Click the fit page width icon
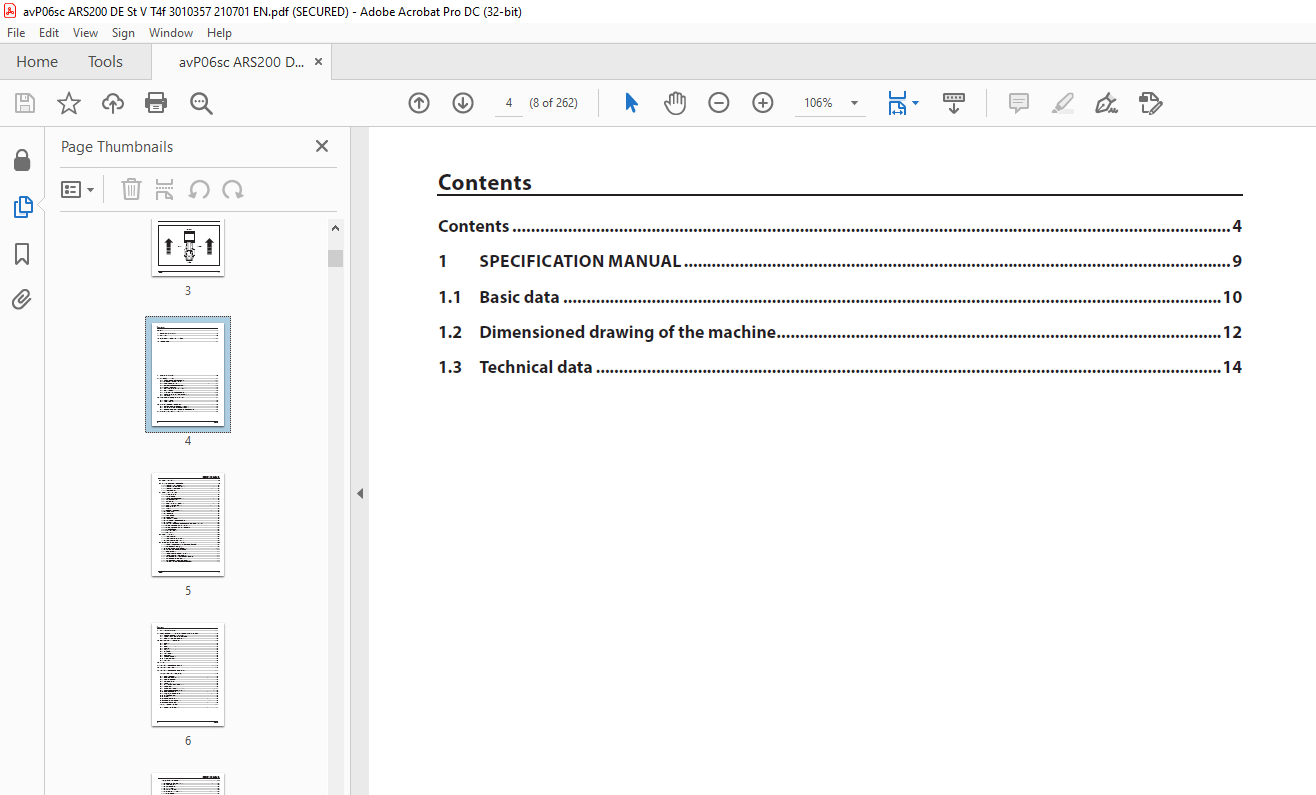 coord(897,103)
